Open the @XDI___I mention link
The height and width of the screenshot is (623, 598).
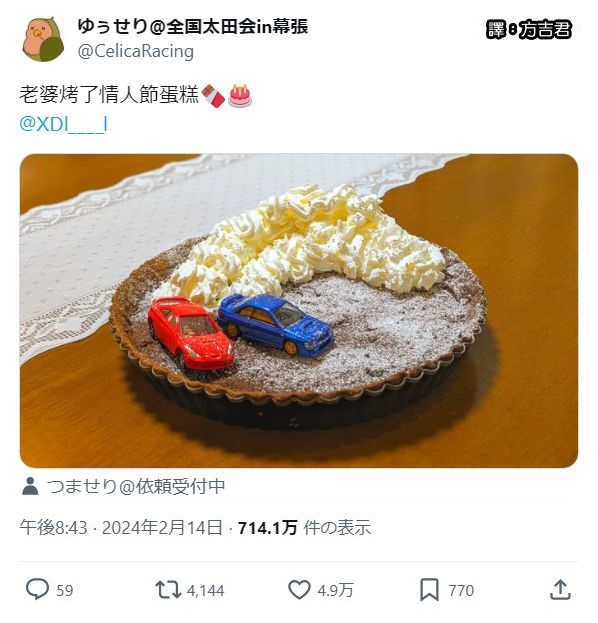[x=63, y=124]
